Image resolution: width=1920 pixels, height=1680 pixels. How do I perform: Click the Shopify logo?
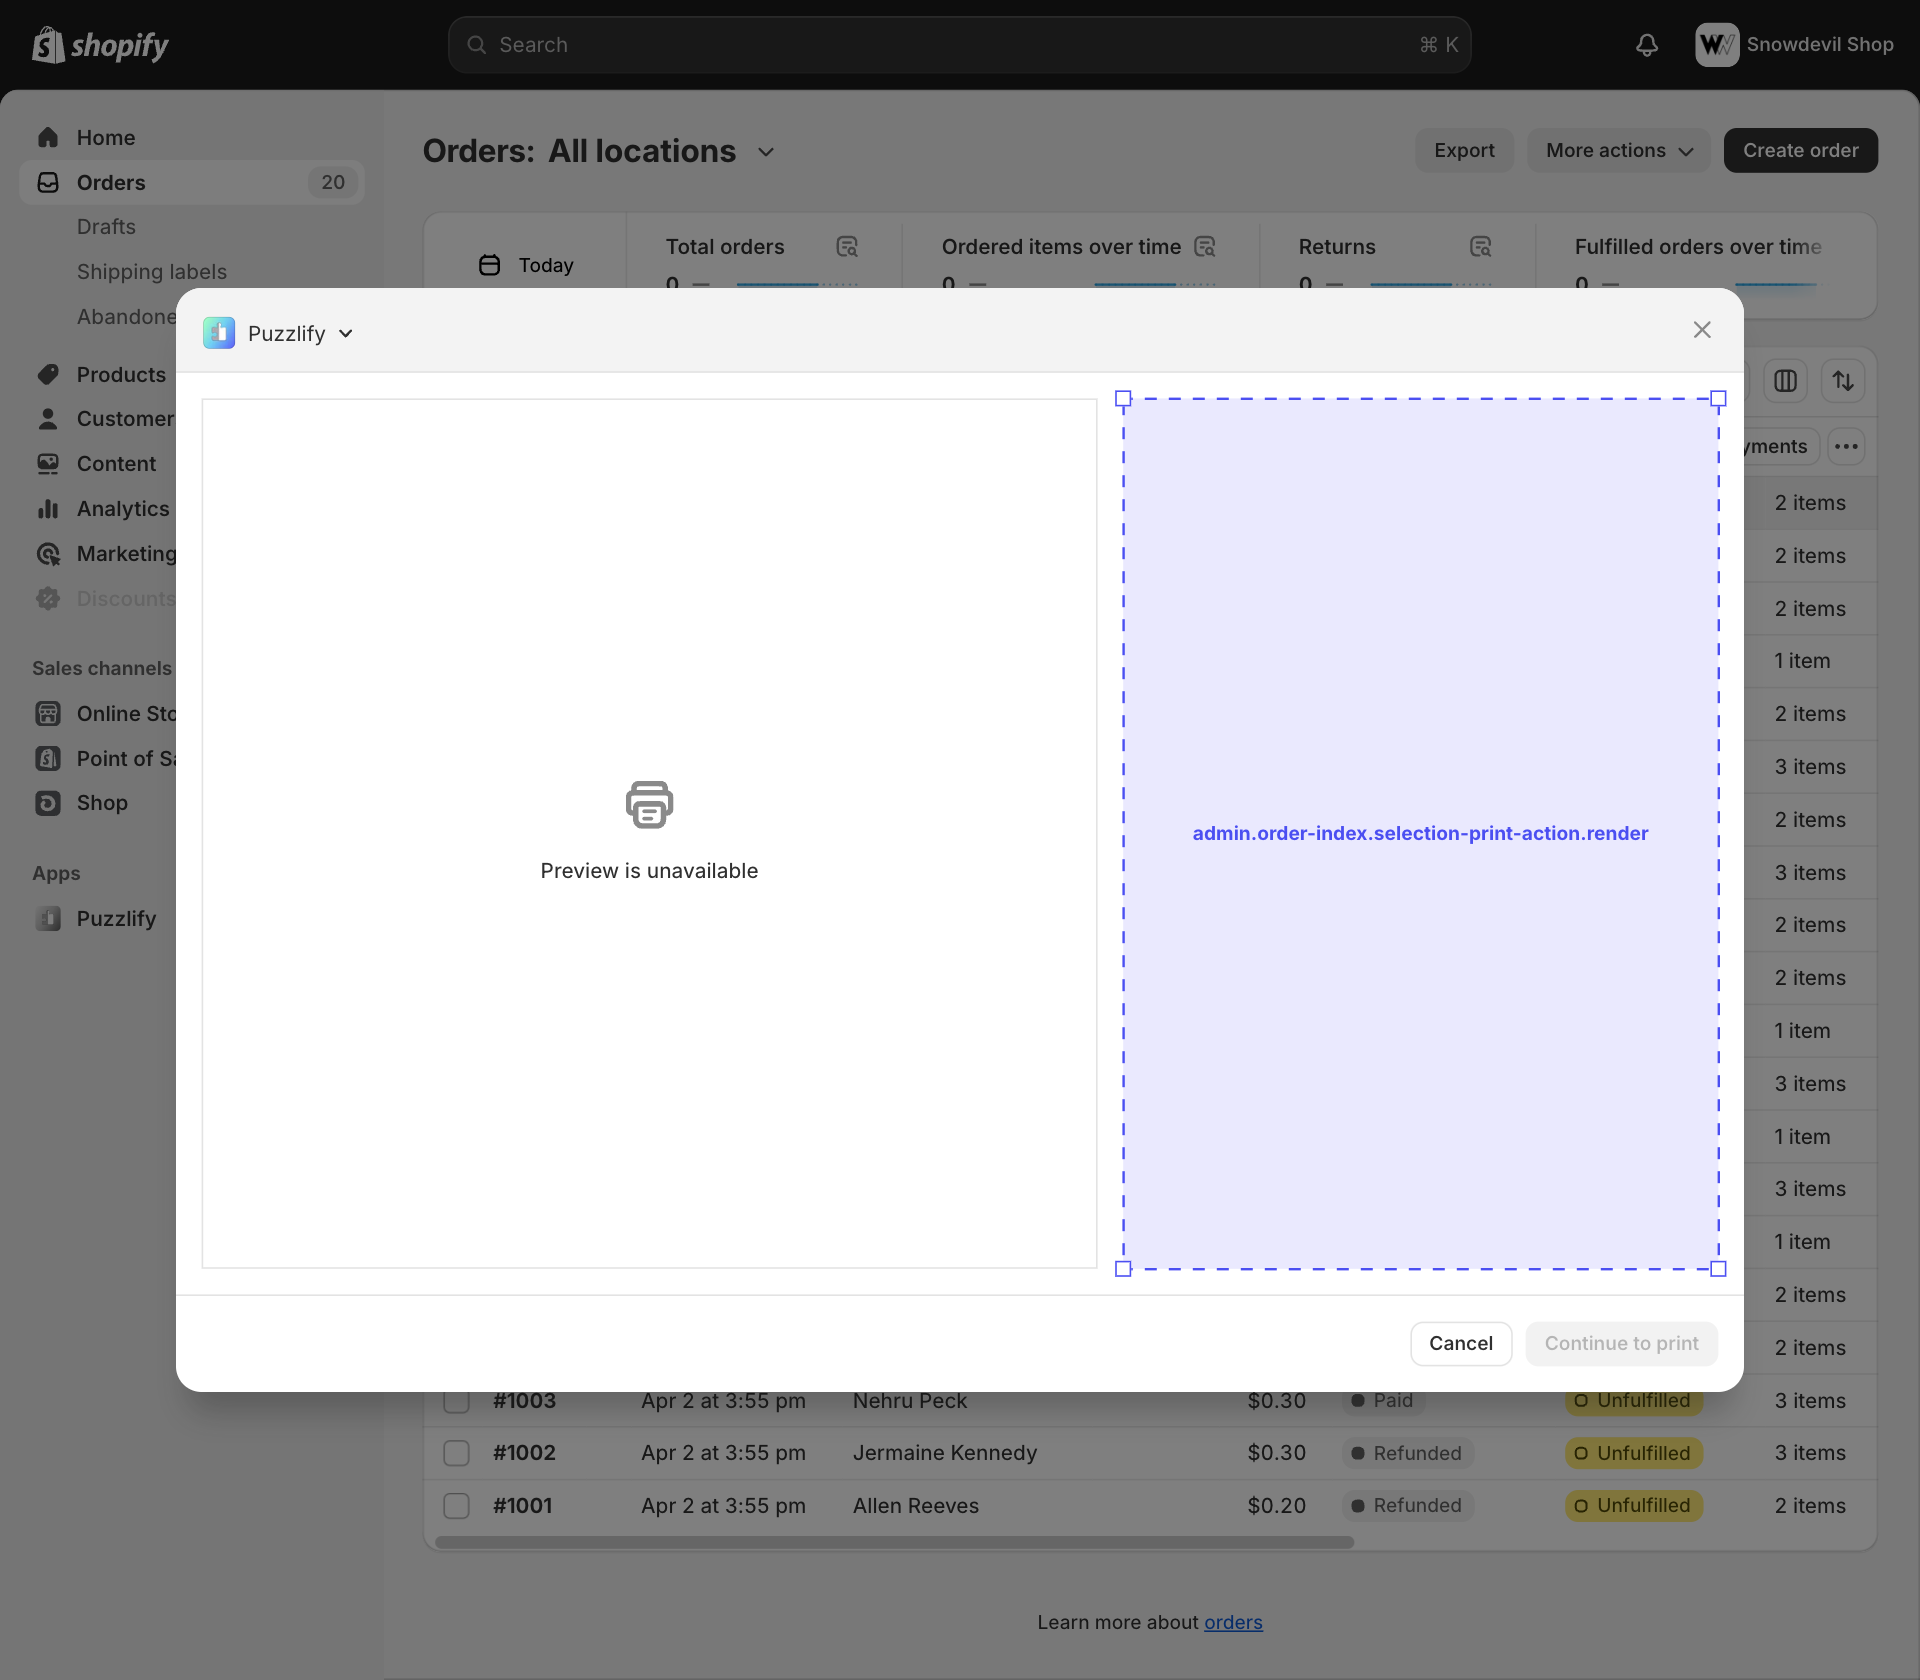click(100, 45)
